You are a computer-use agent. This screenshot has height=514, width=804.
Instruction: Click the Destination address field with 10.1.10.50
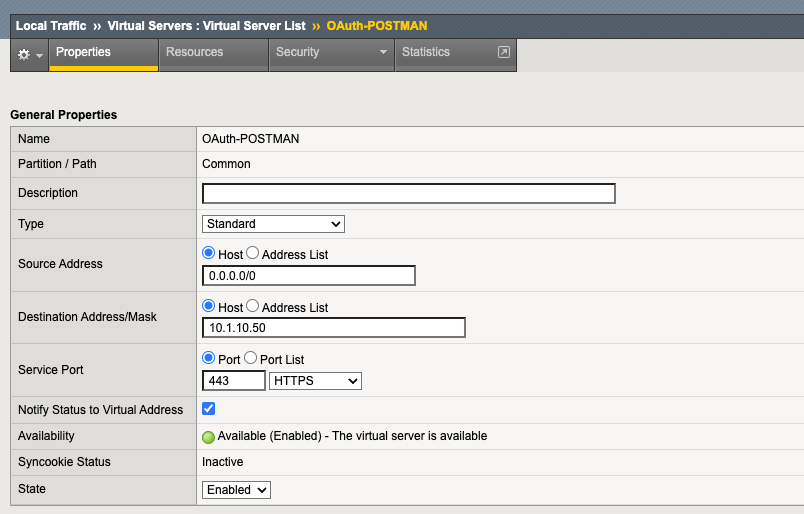(333, 328)
